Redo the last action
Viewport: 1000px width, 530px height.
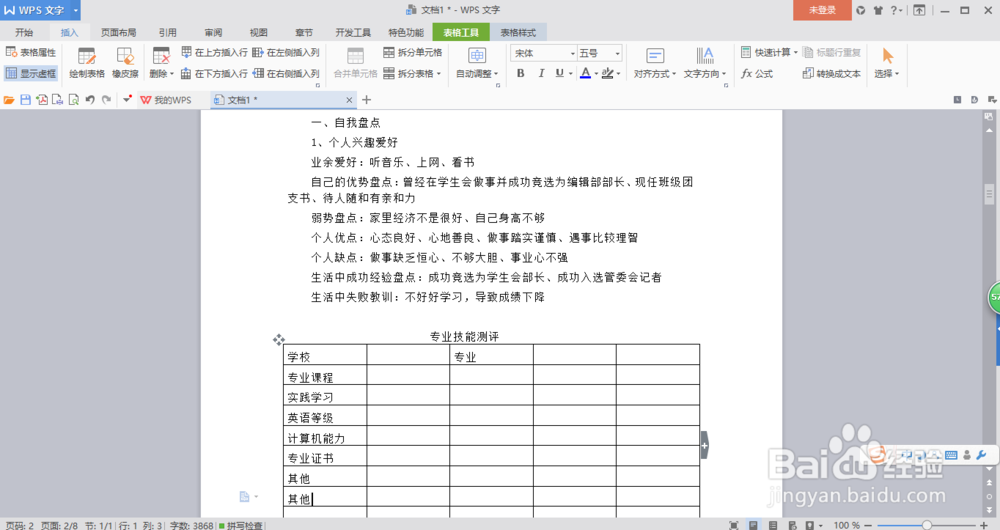(x=107, y=99)
